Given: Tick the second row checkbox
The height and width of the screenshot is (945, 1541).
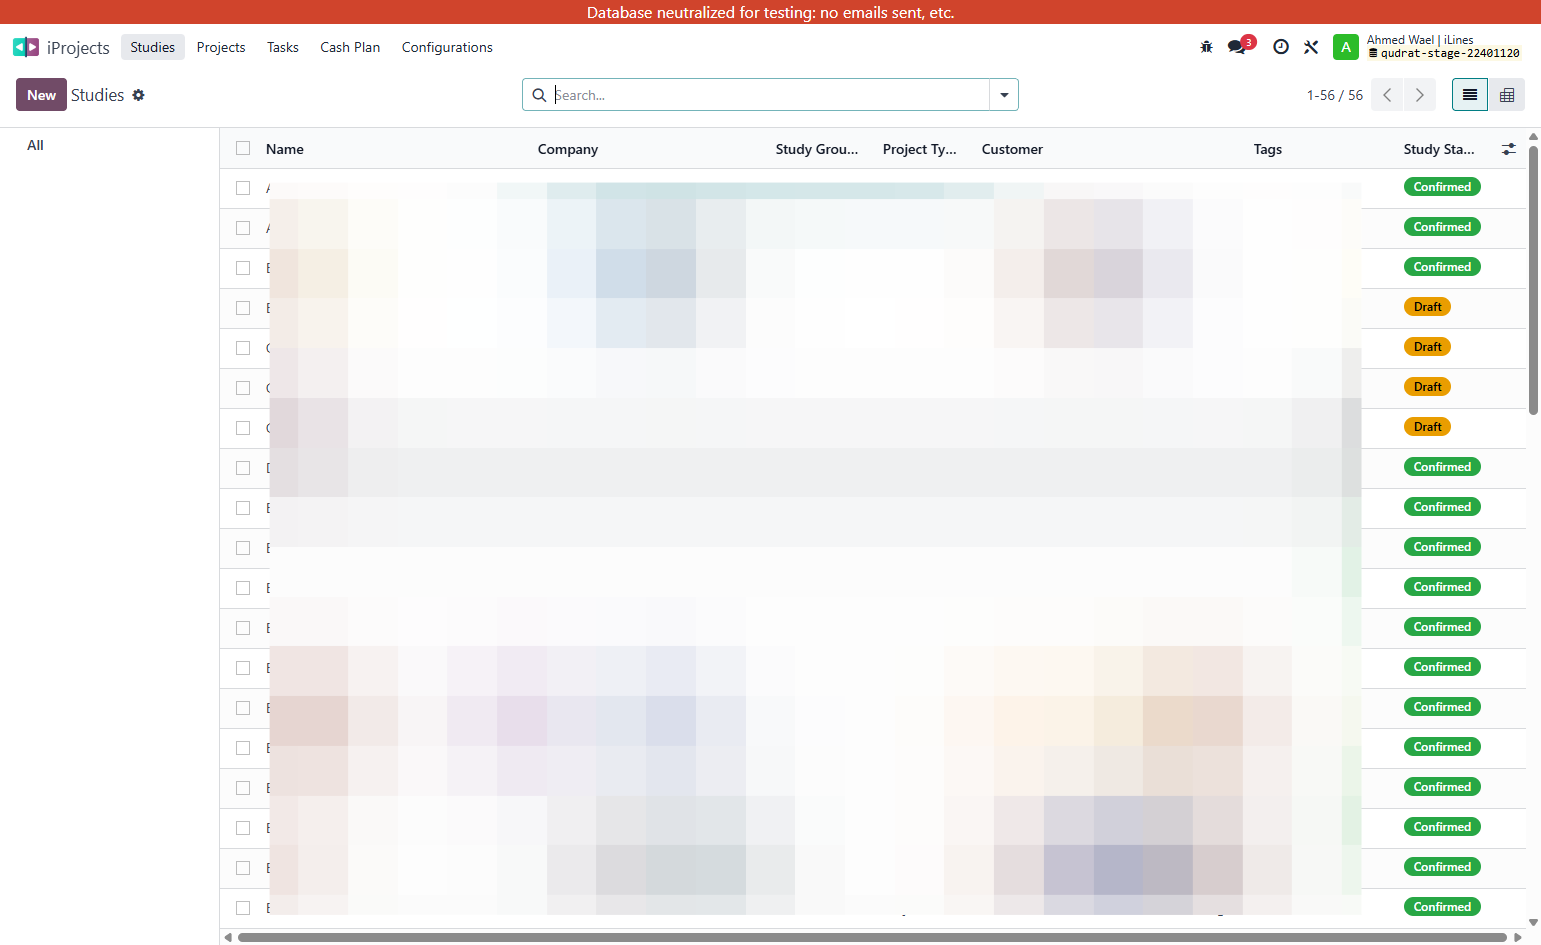Looking at the screenshot, I should pyautogui.click(x=243, y=228).
